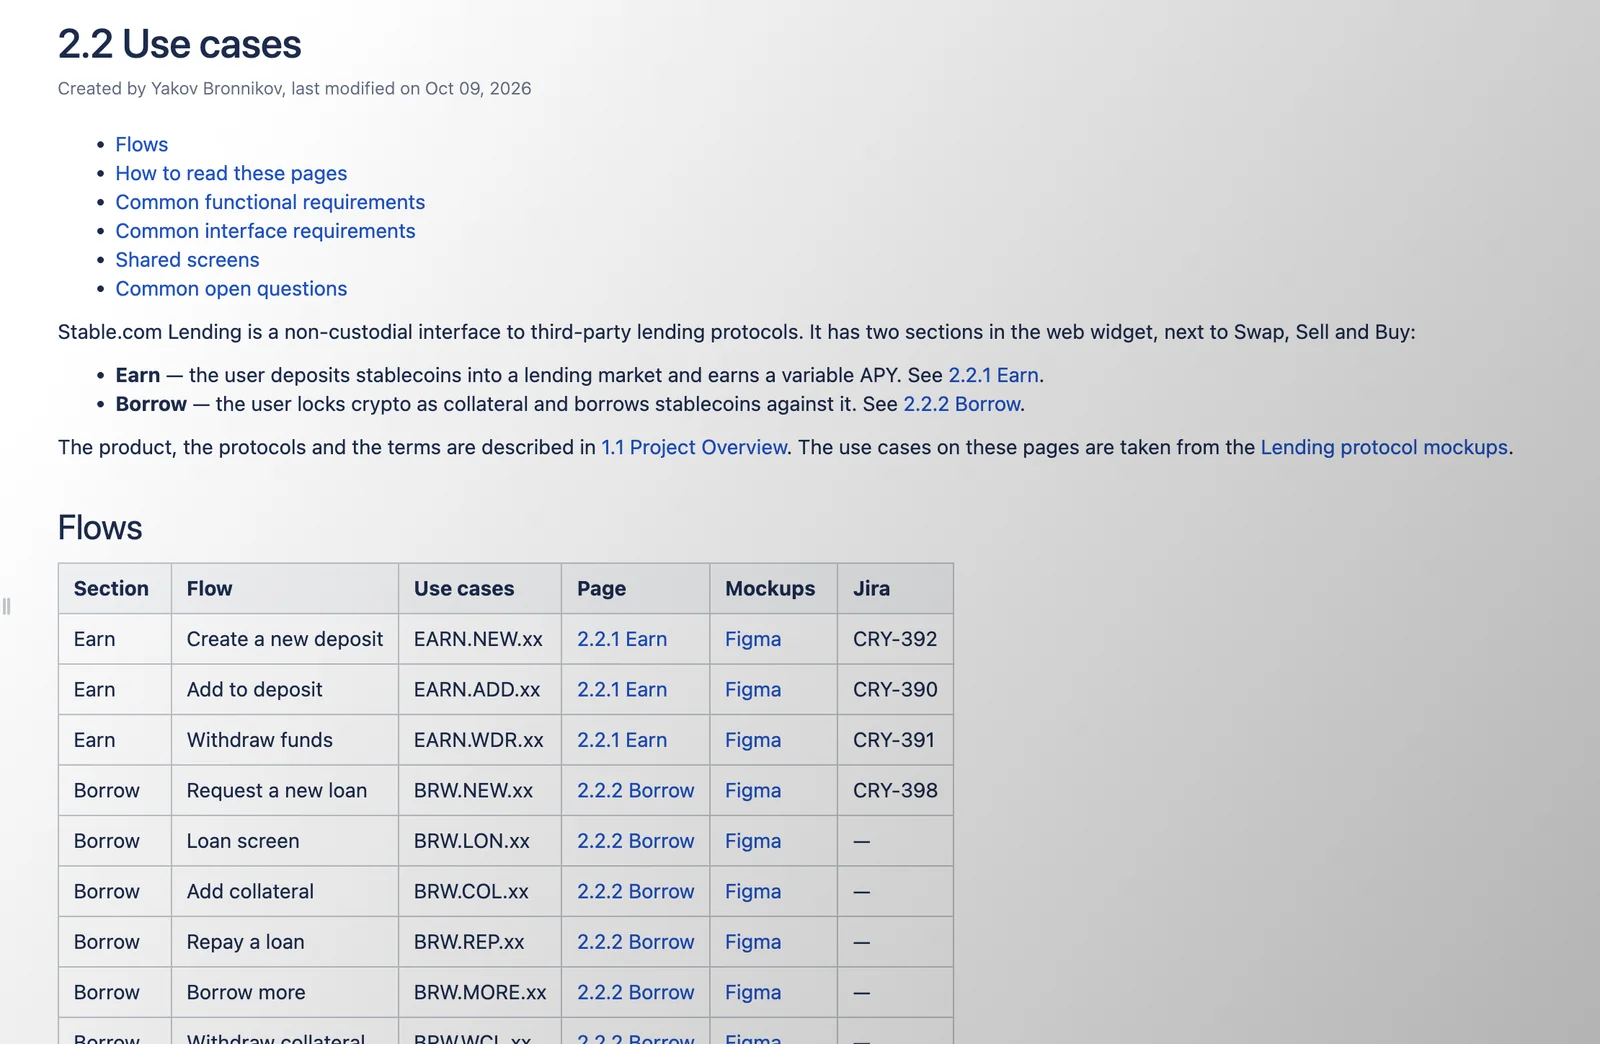Screen dimensions: 1600x1044
Task: Open Figma mockup for Add to deposit
Action: (x=753, y=690)
